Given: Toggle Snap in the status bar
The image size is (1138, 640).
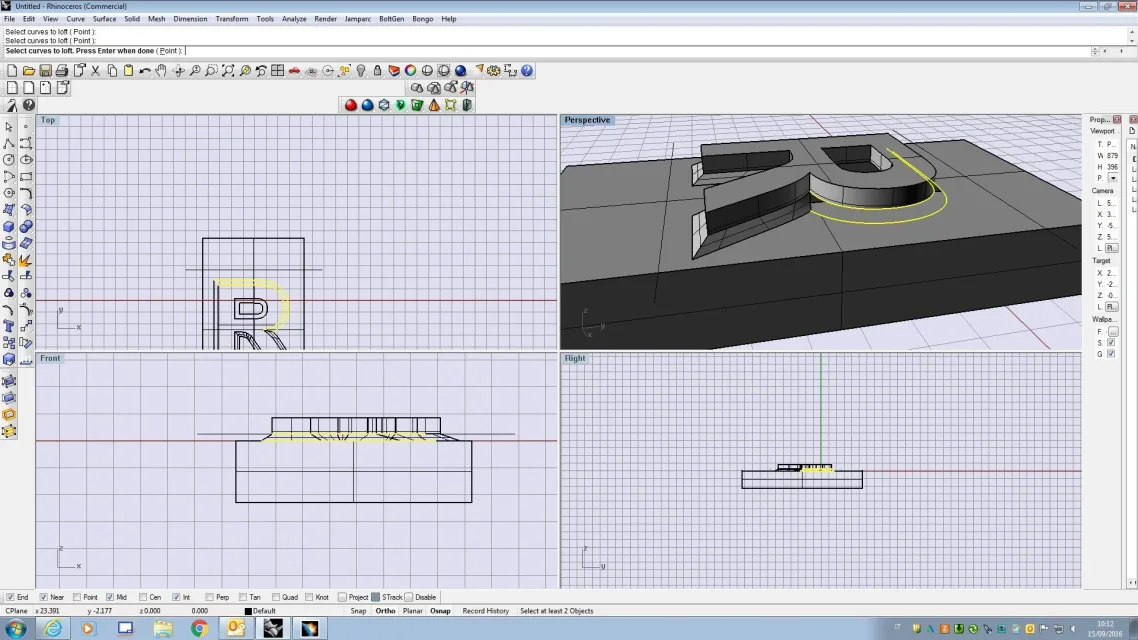Looking at the screenshot, I should (x=359, y=611).
